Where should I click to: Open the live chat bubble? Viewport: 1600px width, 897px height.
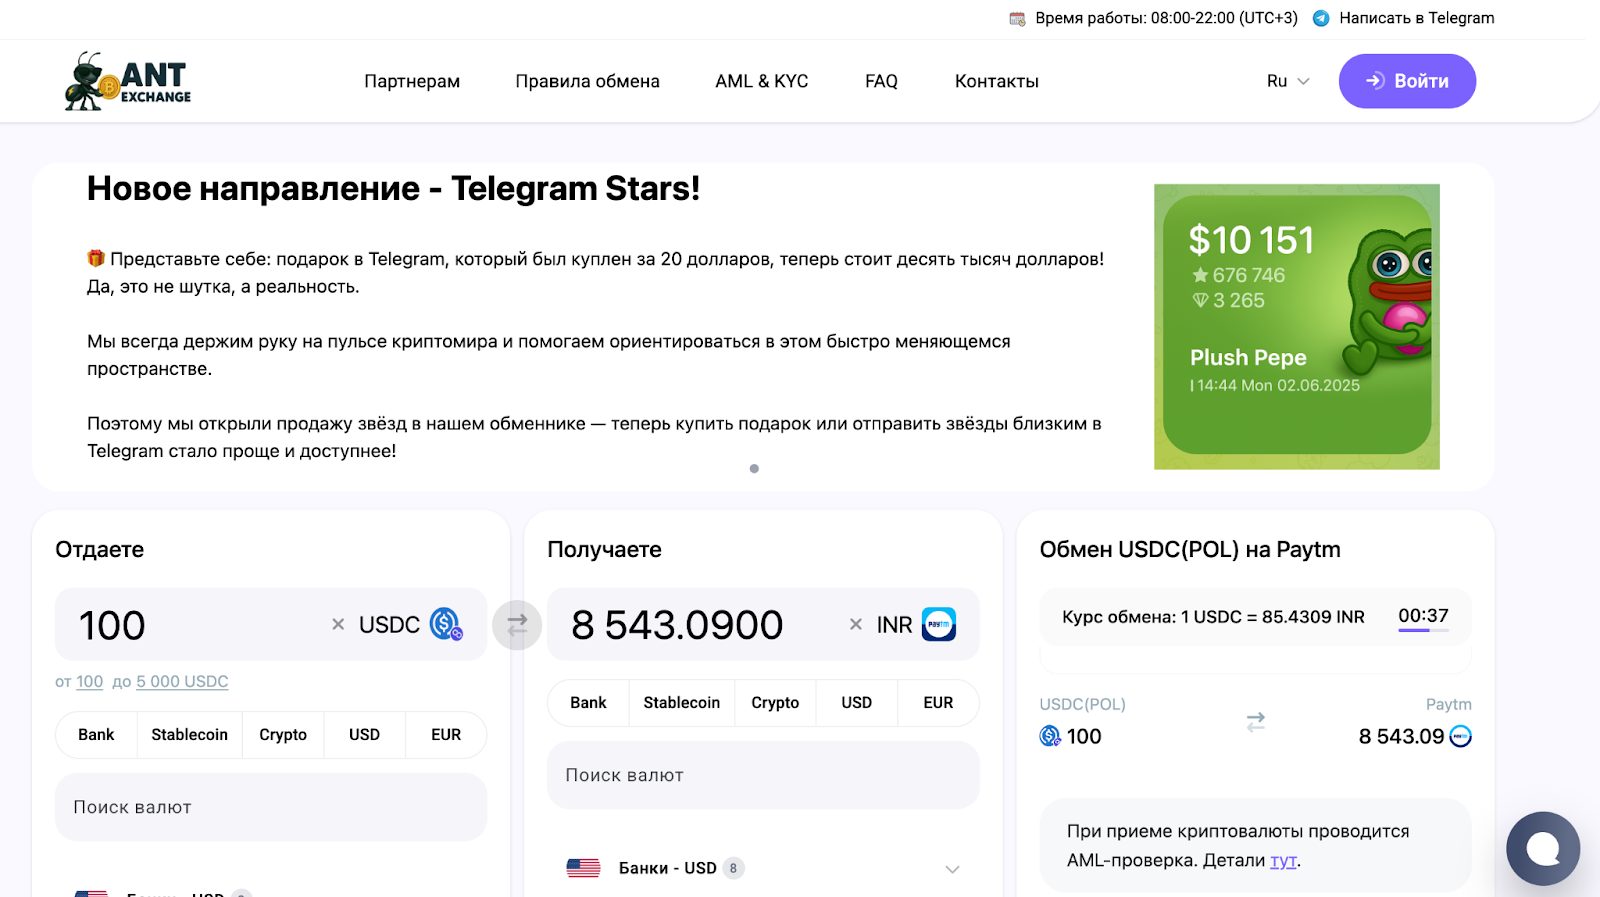(x=1542, y=849)
